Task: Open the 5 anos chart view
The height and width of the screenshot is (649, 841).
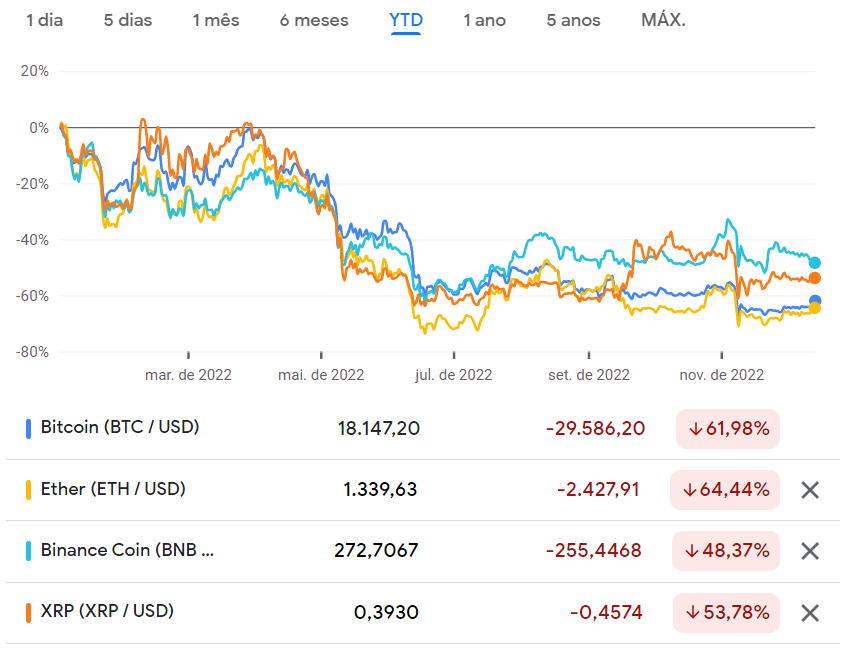Action: [572, 19]
